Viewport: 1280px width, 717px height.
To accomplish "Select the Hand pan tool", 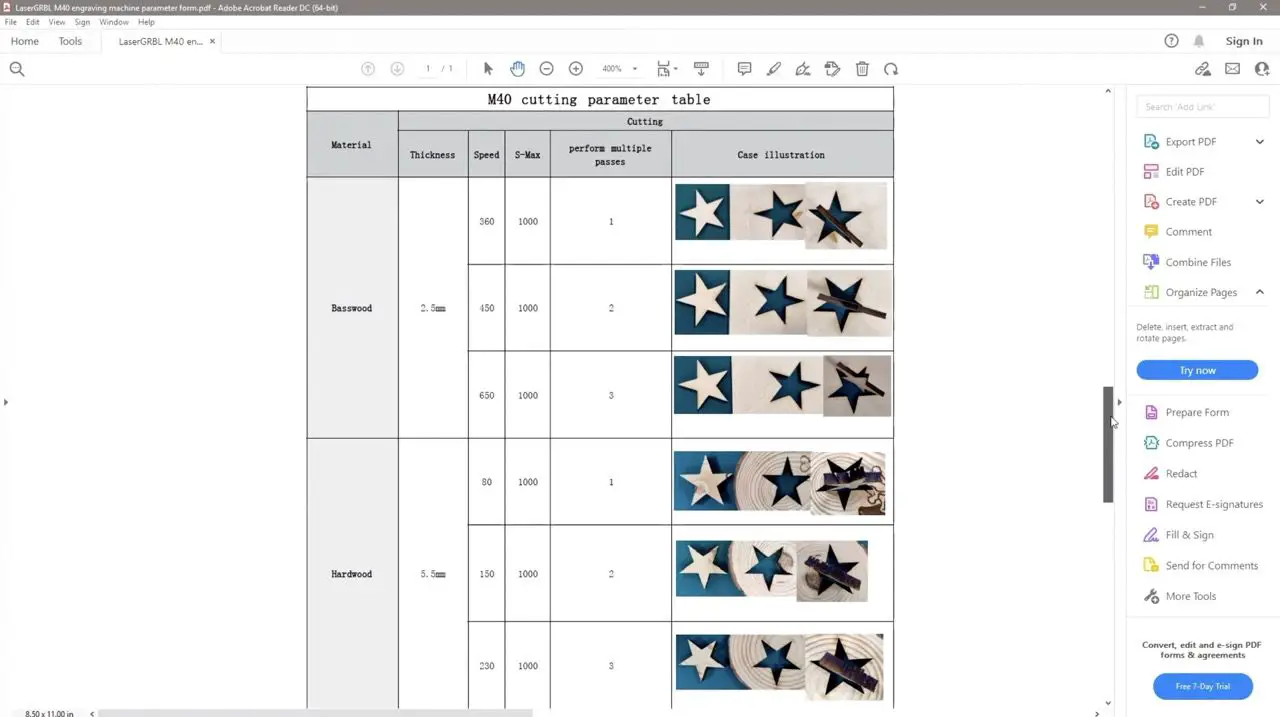I will pyautogui.click(x=517, y=69).
